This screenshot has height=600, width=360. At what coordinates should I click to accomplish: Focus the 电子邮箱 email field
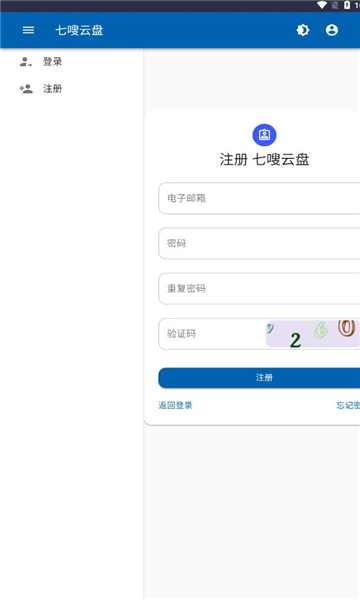coord(259,198)
